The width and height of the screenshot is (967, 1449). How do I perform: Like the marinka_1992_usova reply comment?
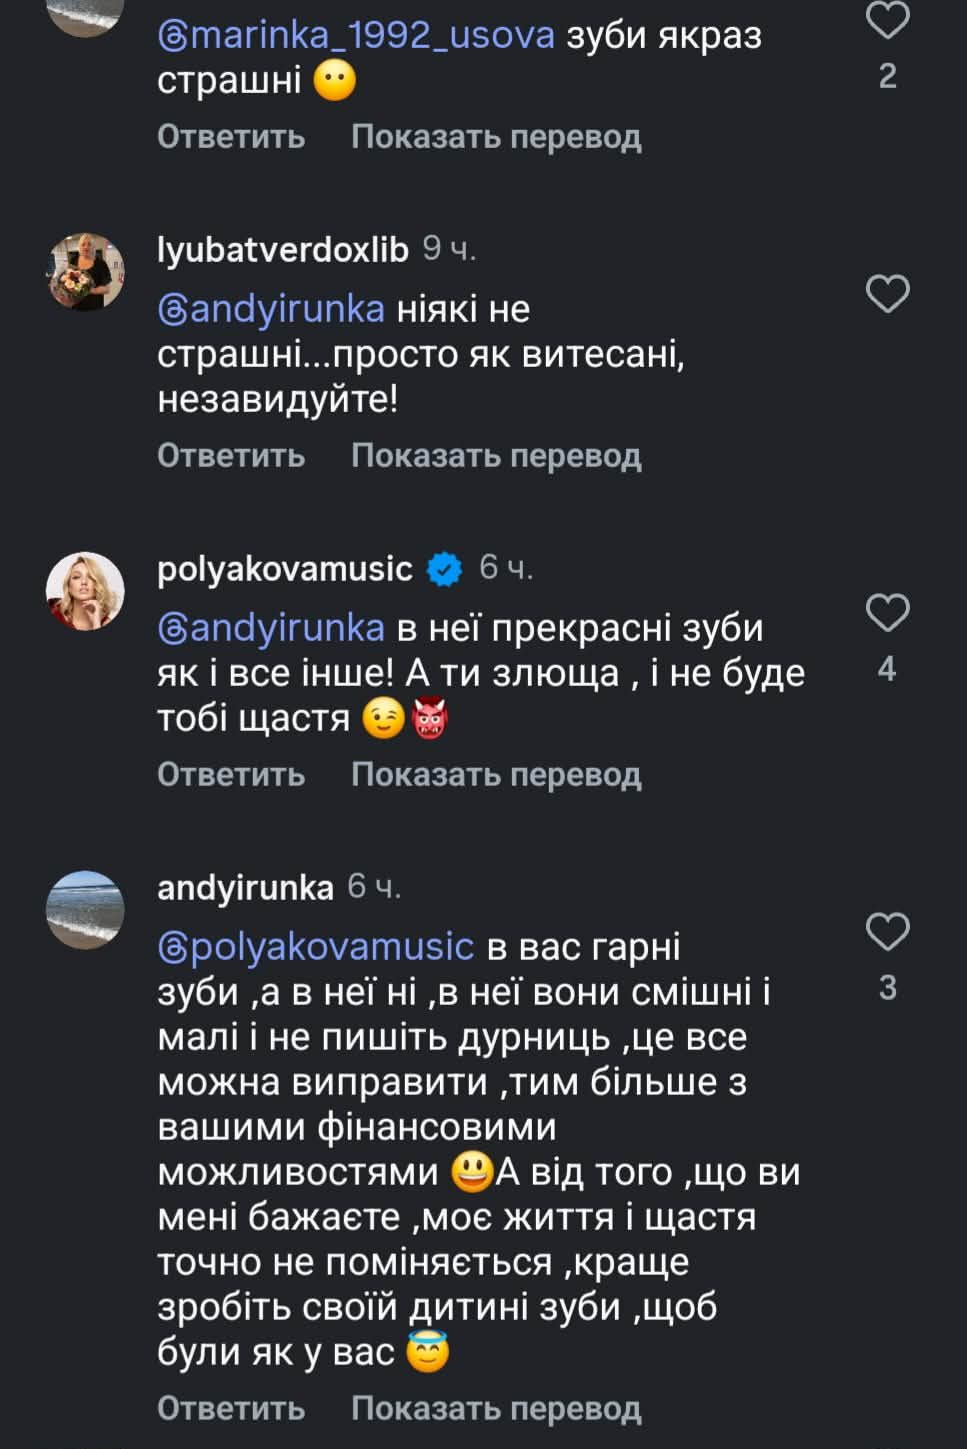tap(887, 21)
